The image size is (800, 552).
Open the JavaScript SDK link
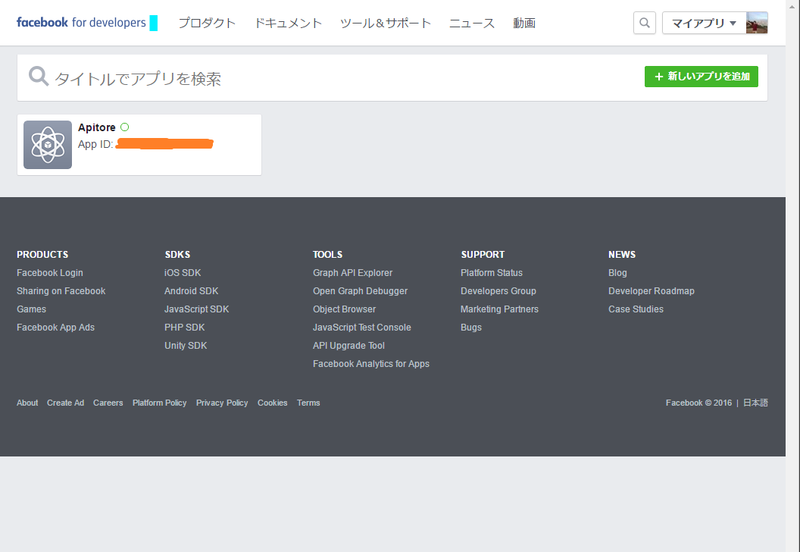(x=196, y=309)
